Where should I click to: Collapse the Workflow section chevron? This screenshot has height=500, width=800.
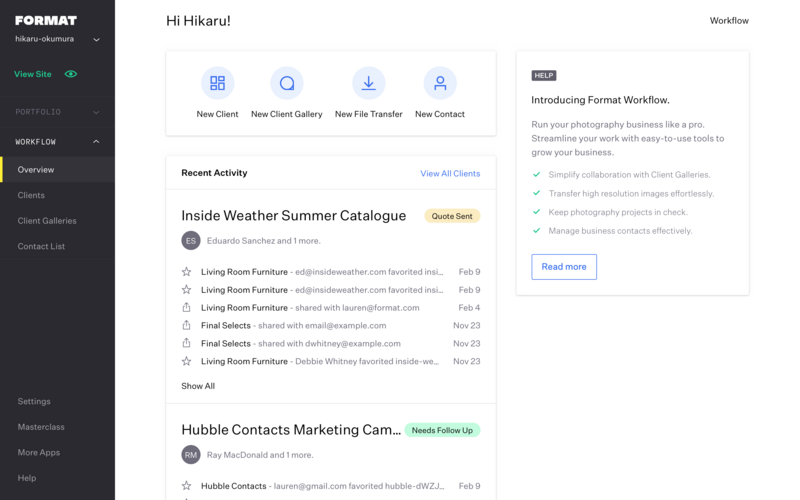pos(96,142)
